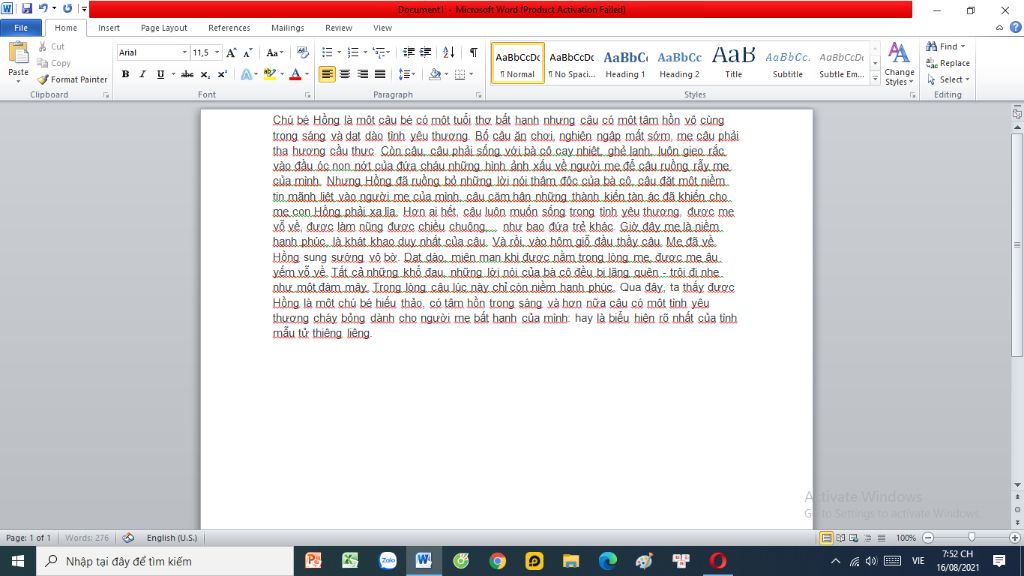Open the word count from status bar

point(86,537)
